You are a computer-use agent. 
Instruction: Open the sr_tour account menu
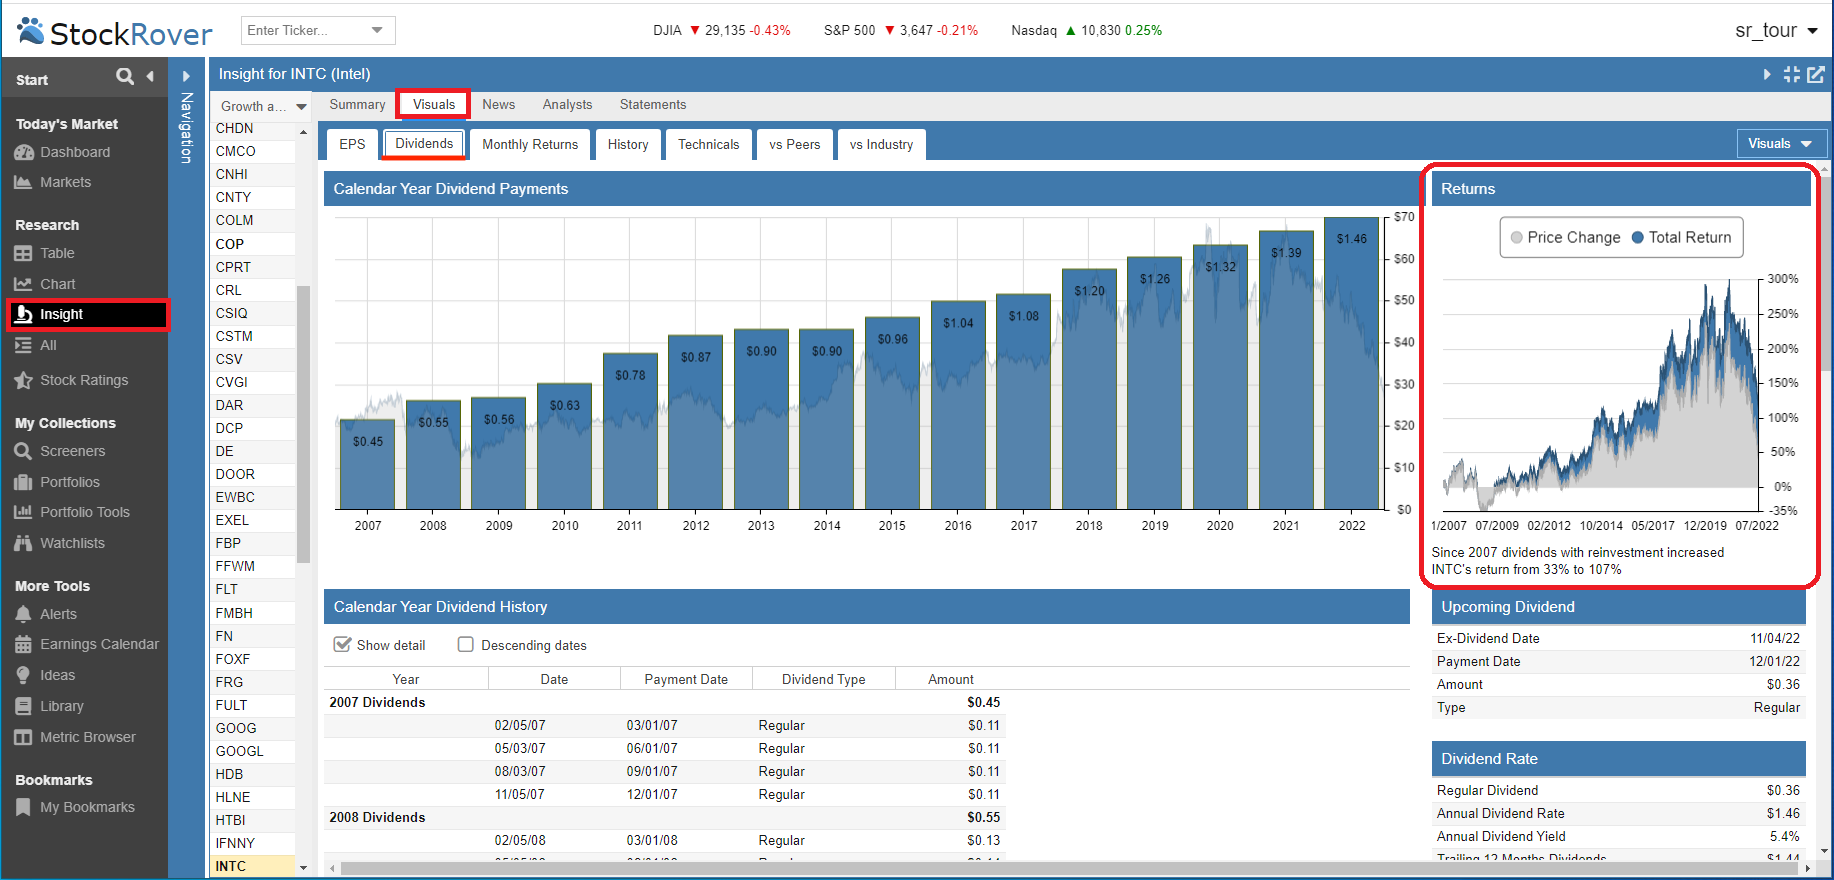coord(1777,30)
